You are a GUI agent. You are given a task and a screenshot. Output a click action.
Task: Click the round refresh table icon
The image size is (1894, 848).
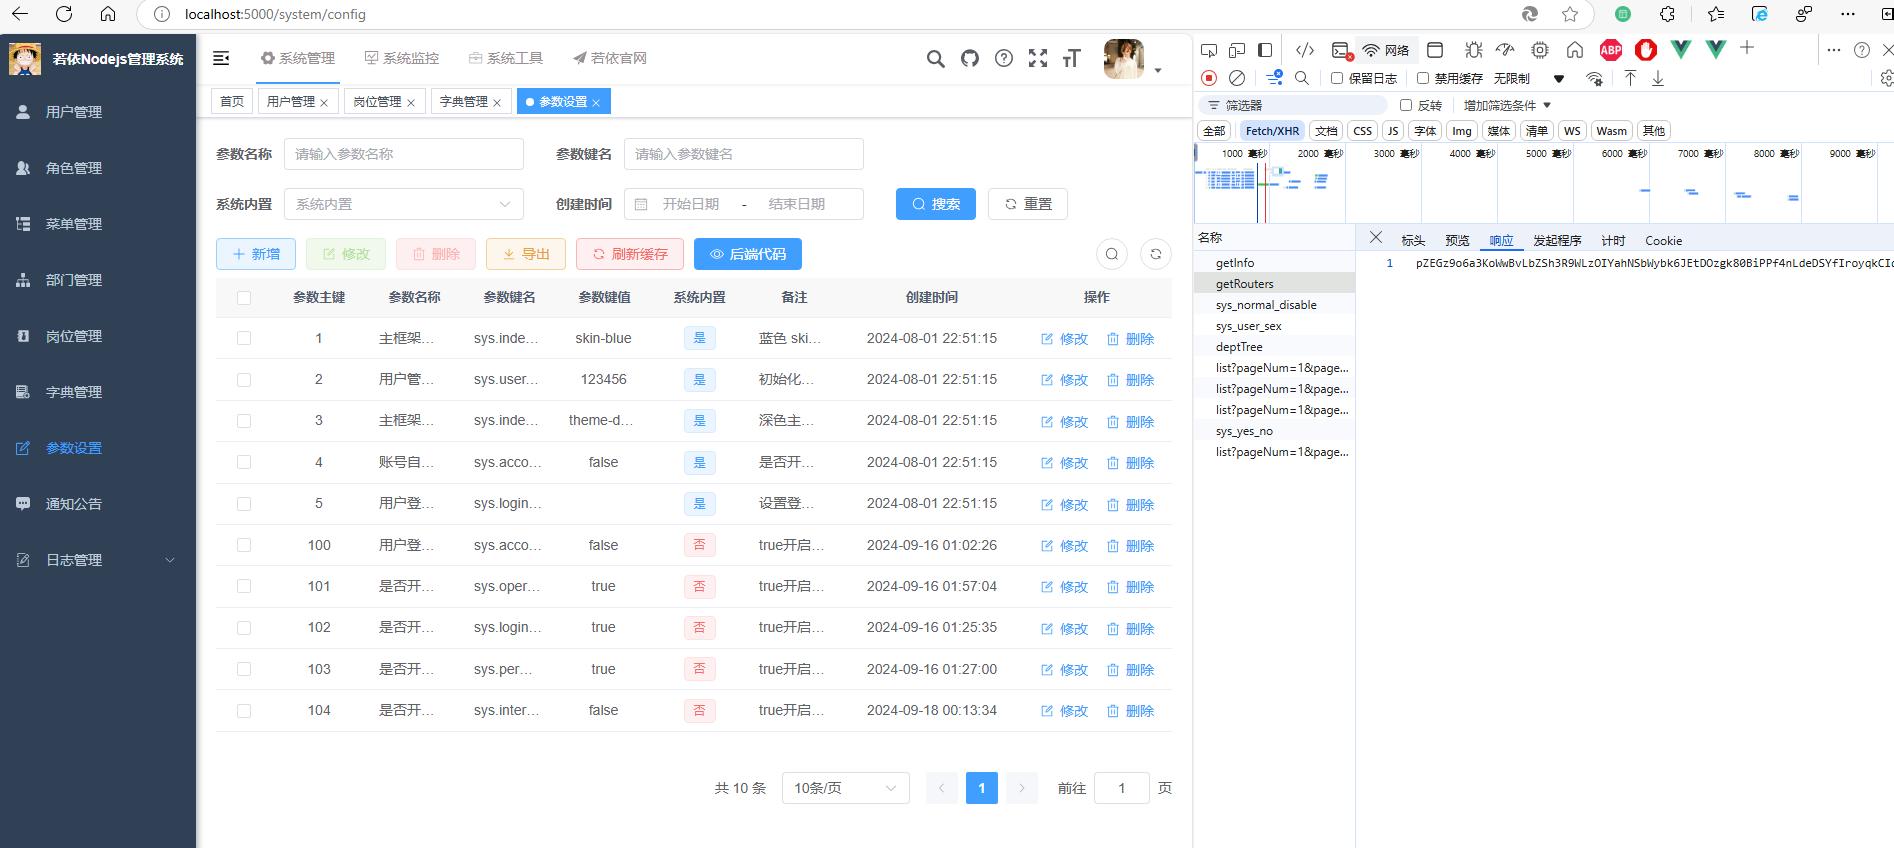tap(1156, 254)
